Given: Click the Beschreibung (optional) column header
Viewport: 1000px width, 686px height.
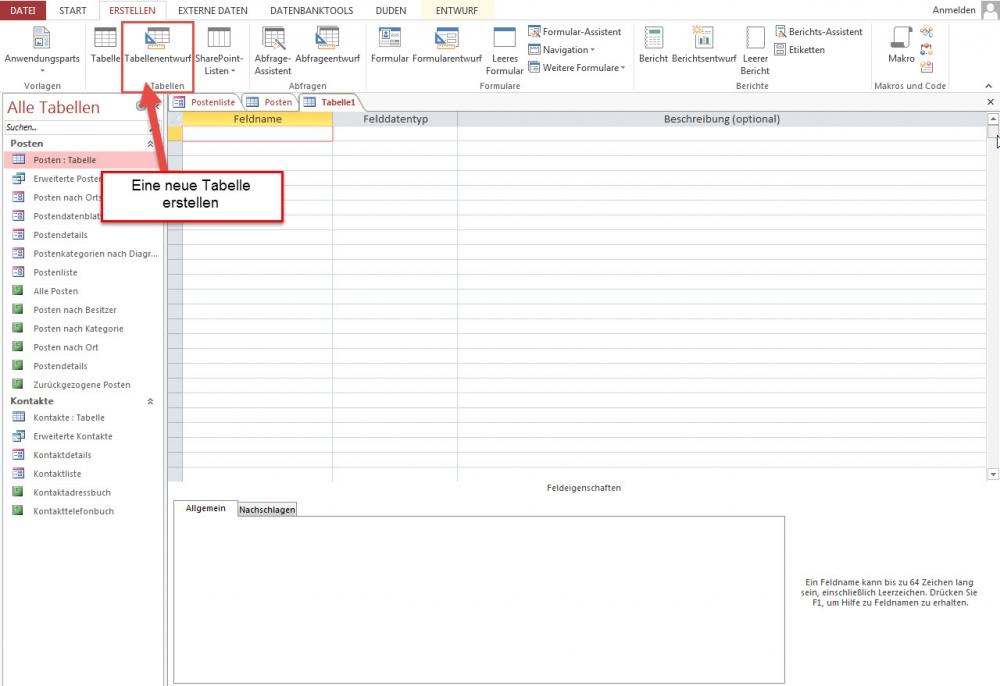Looking at the screenshot, I should coord(721,119).
